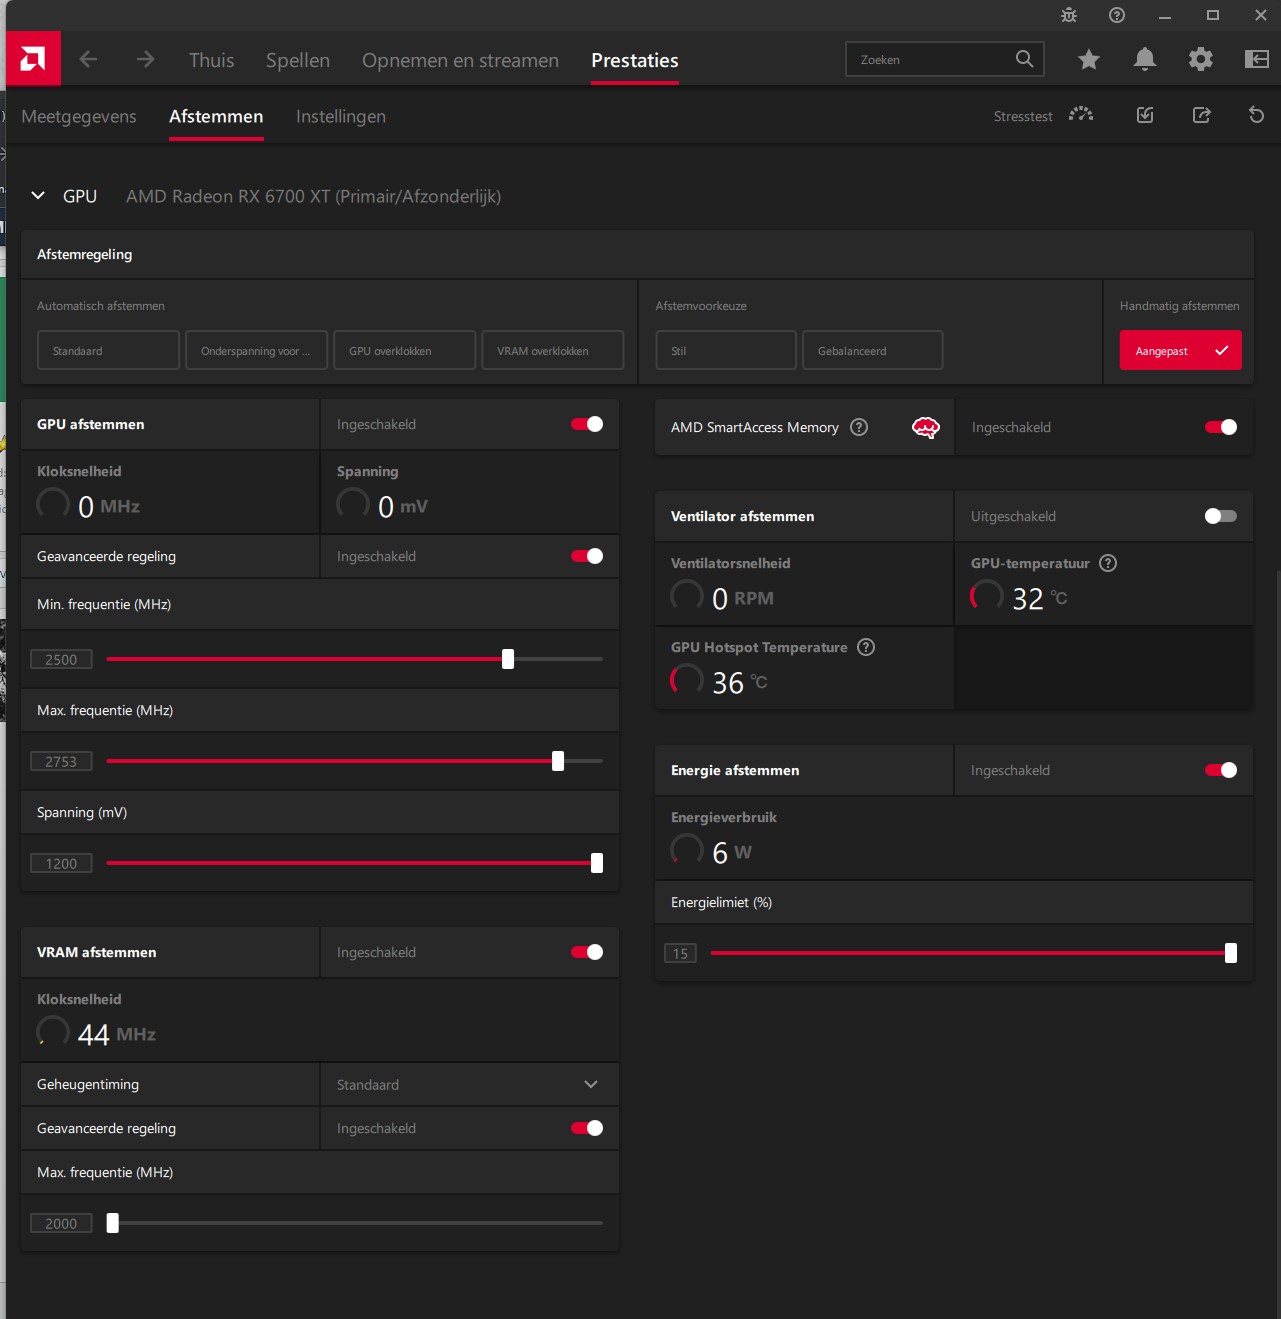Enable Ventilator afstemmen switch

[x=1221, y=516]
